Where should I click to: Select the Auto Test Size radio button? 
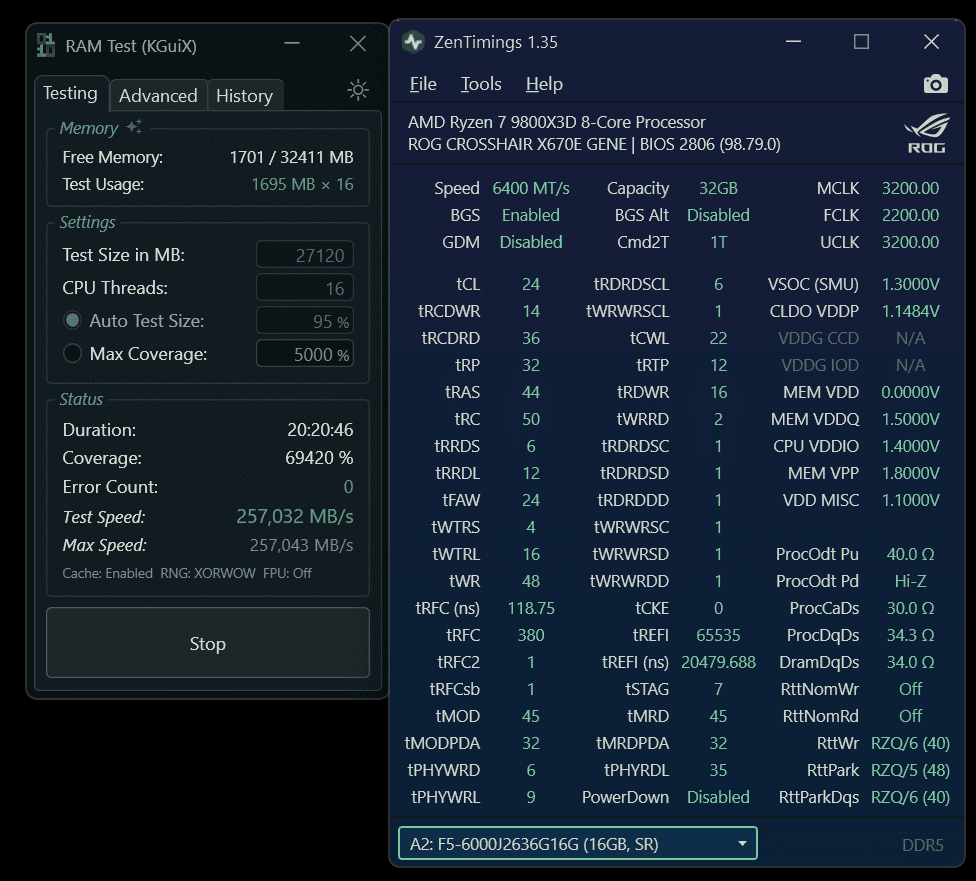(73, 321)
